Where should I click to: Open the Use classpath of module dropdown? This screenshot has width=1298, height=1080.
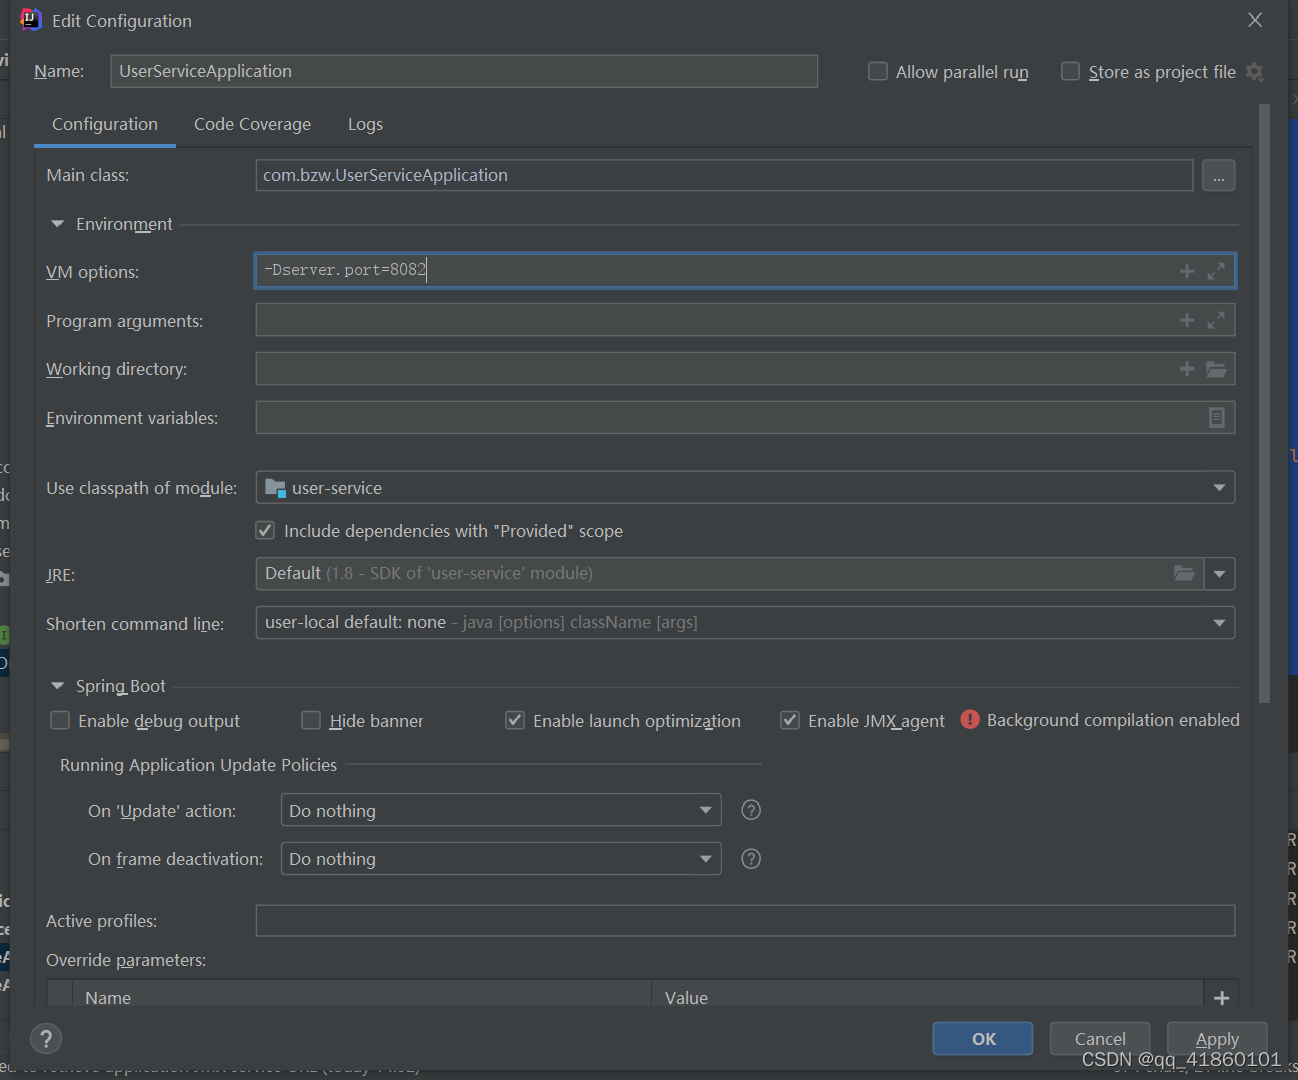pyautogui.click(x=1219, y=488)
